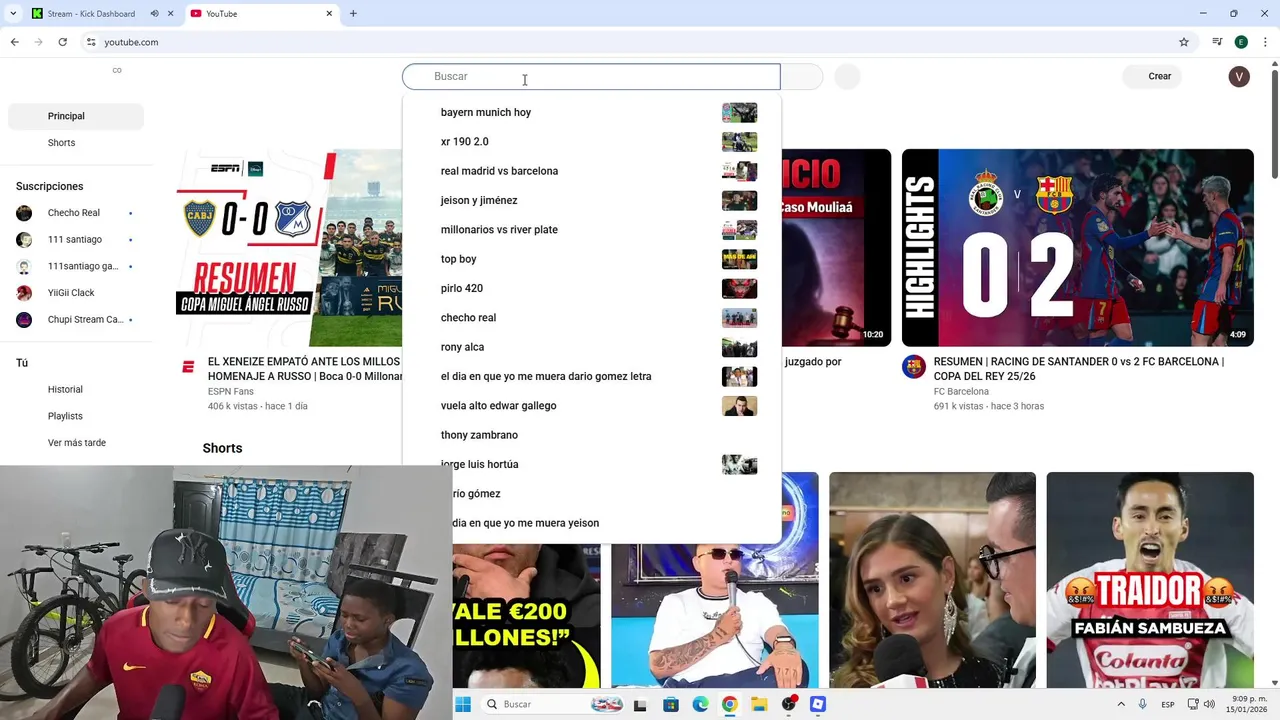Click the YiiGii Clack channel avatar icon
1280x720 pixels.
pos(24,293)
